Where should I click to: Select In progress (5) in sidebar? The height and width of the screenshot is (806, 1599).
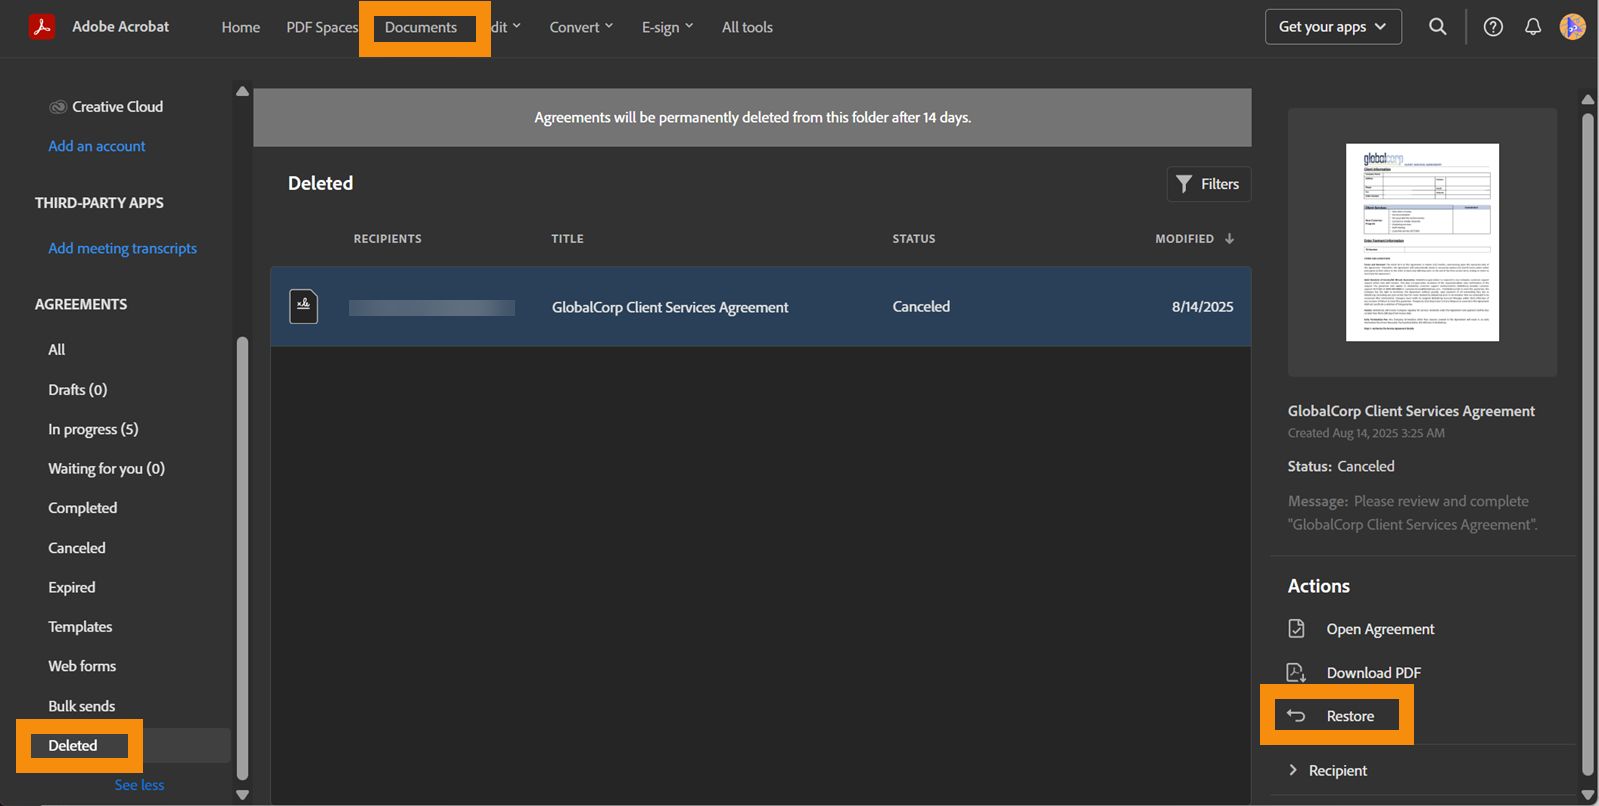(93, 429)
